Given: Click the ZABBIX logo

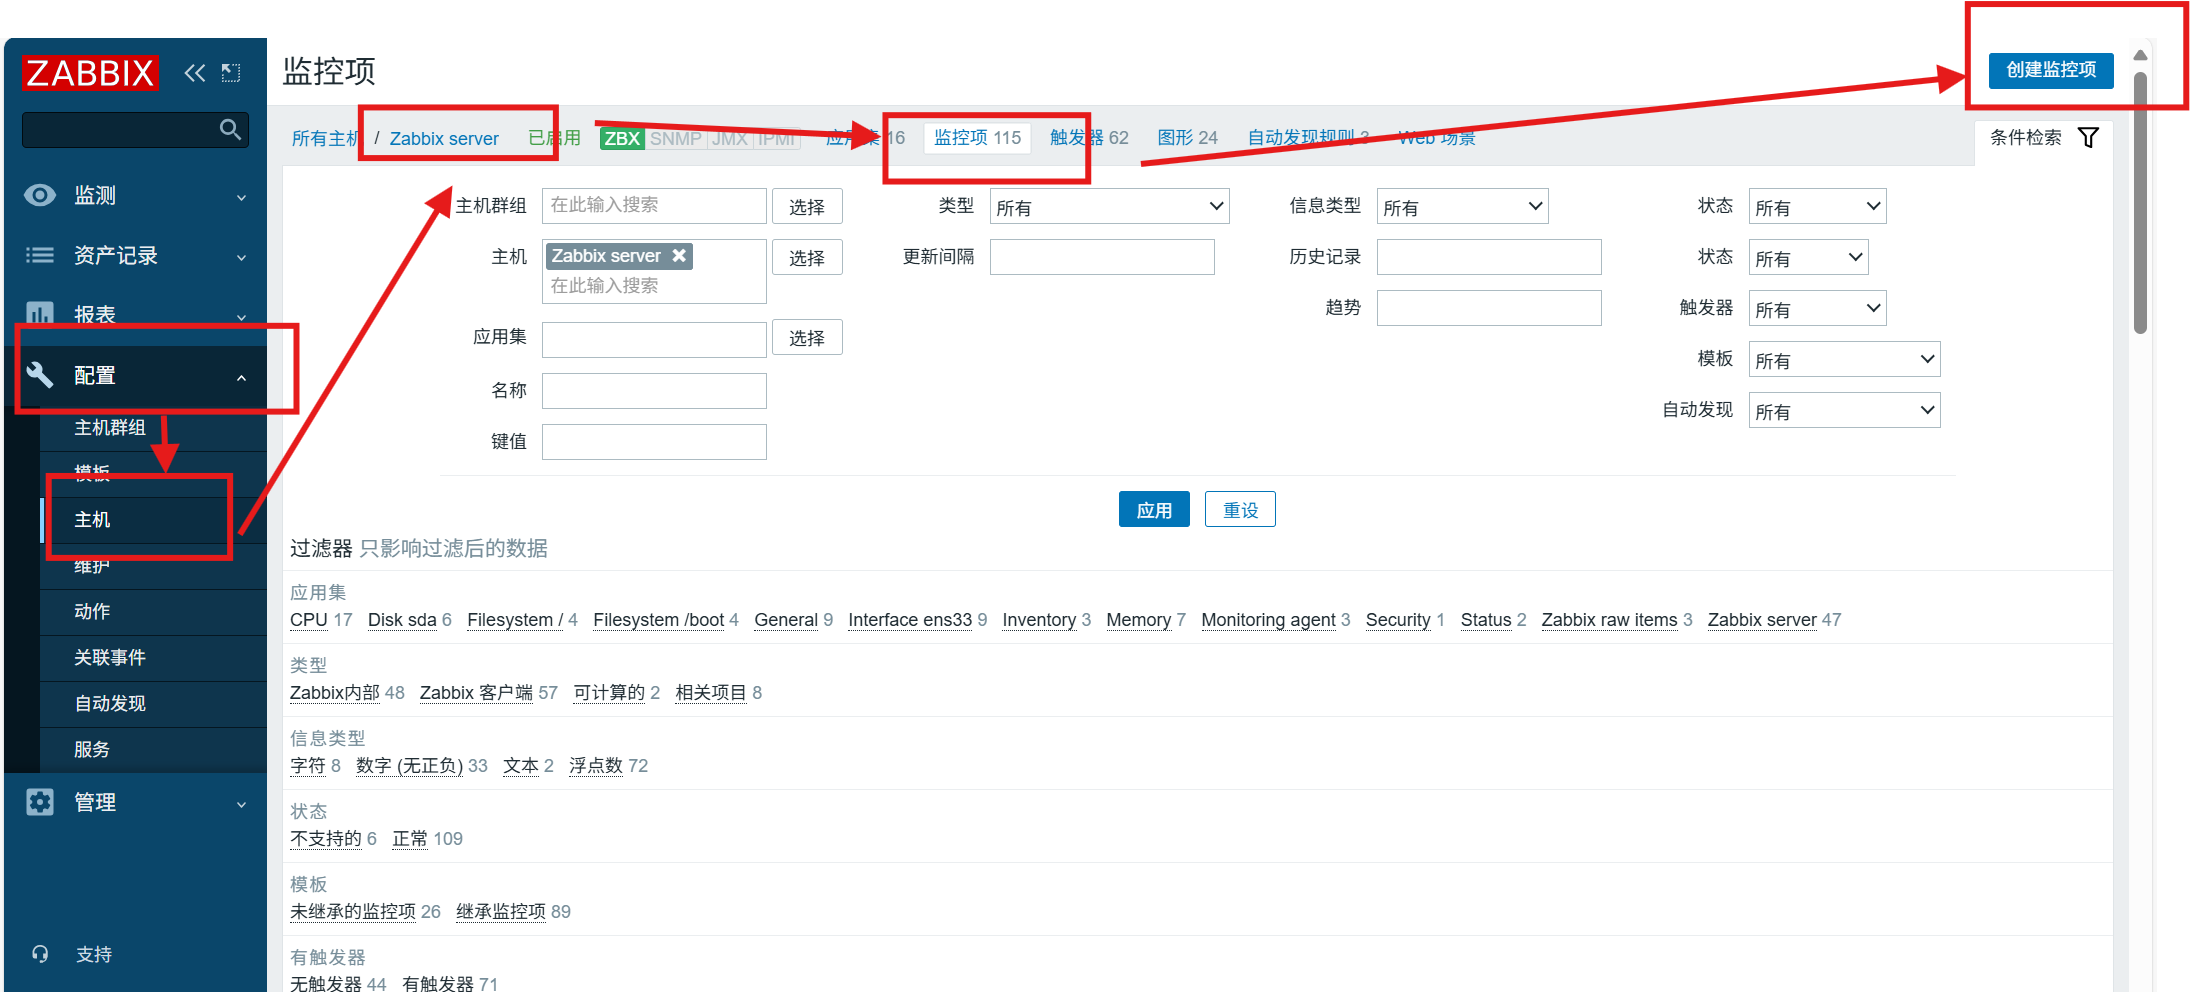Looking at the screenshot, I should [x=90, y=73].
